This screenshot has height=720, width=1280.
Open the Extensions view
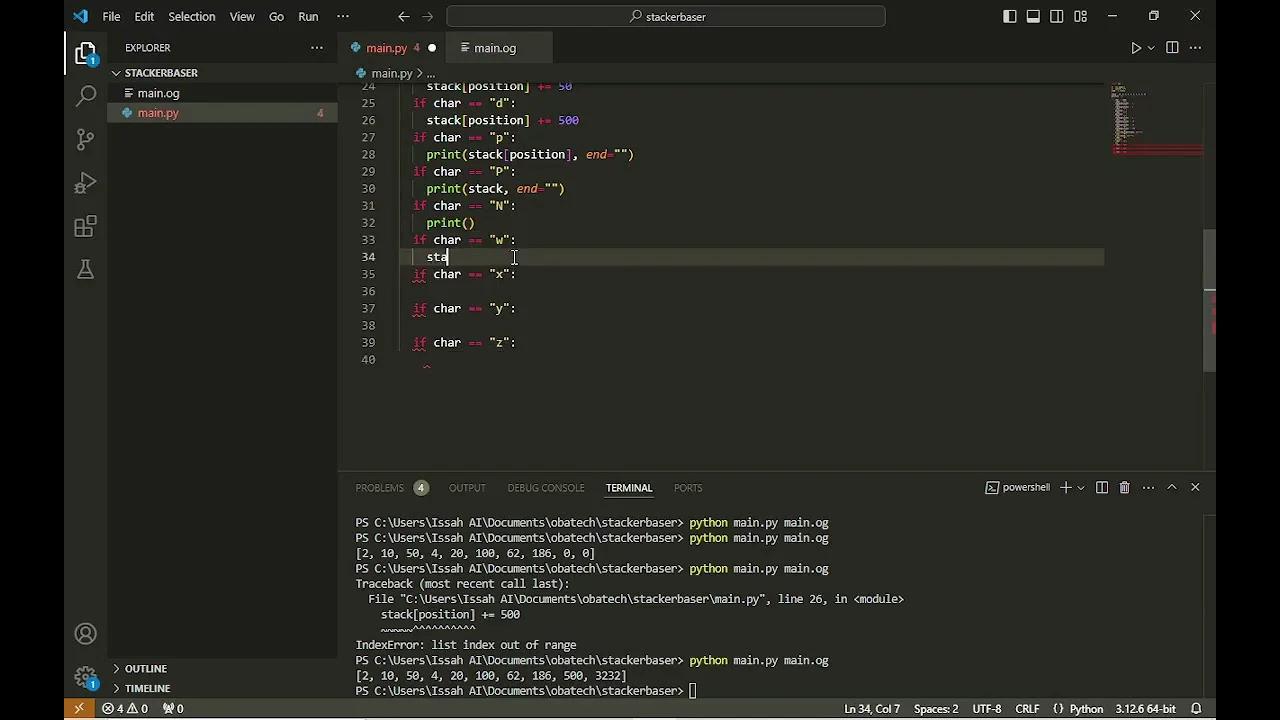point(85,226)
